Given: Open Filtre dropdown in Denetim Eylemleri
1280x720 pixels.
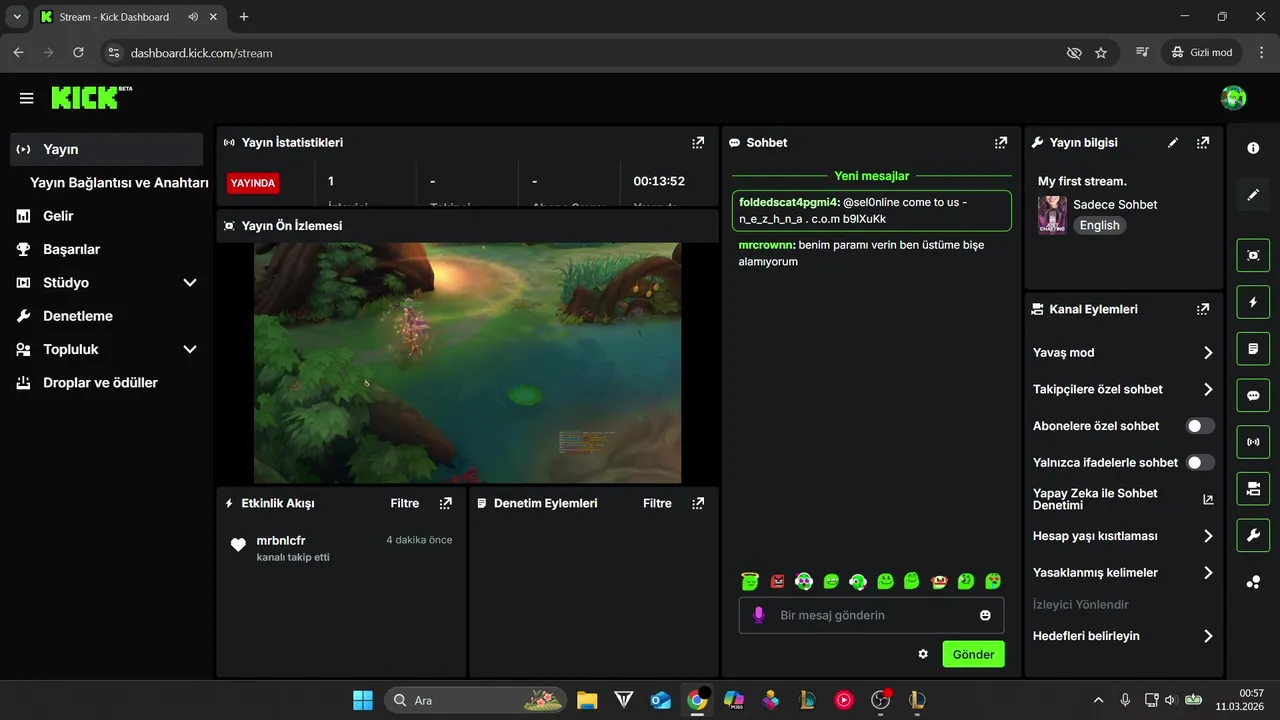Looking at the screenshot, I should click(x=657, y=503).
